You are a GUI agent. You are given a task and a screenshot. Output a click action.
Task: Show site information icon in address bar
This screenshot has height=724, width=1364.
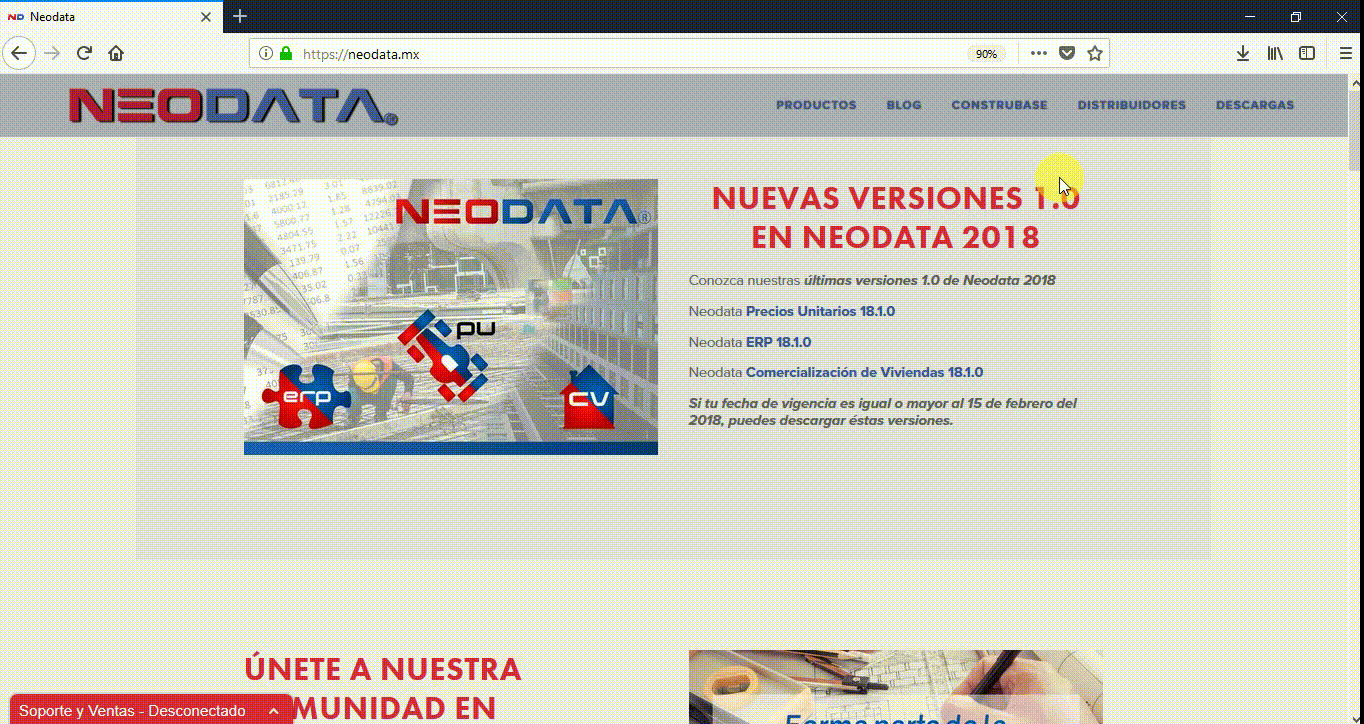tap(266, 53)
